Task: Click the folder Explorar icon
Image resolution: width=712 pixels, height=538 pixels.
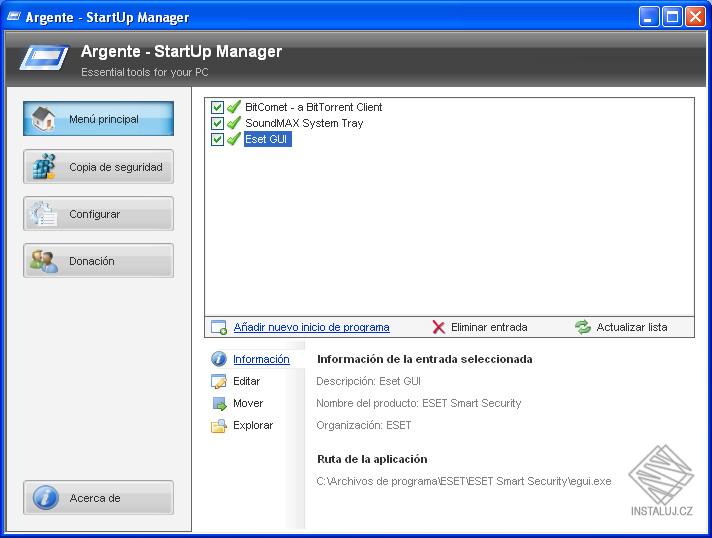Action: pyautogui.click(x=218, y=425)
